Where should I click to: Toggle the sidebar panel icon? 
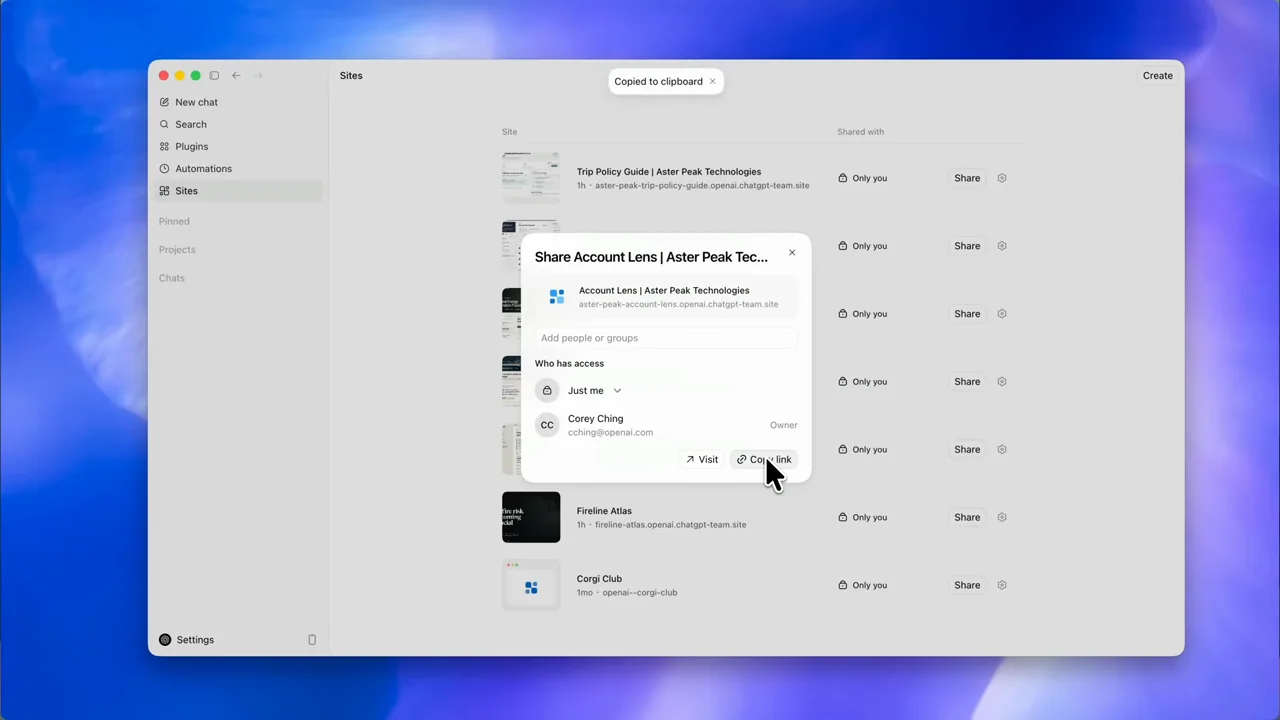(214, 76)
